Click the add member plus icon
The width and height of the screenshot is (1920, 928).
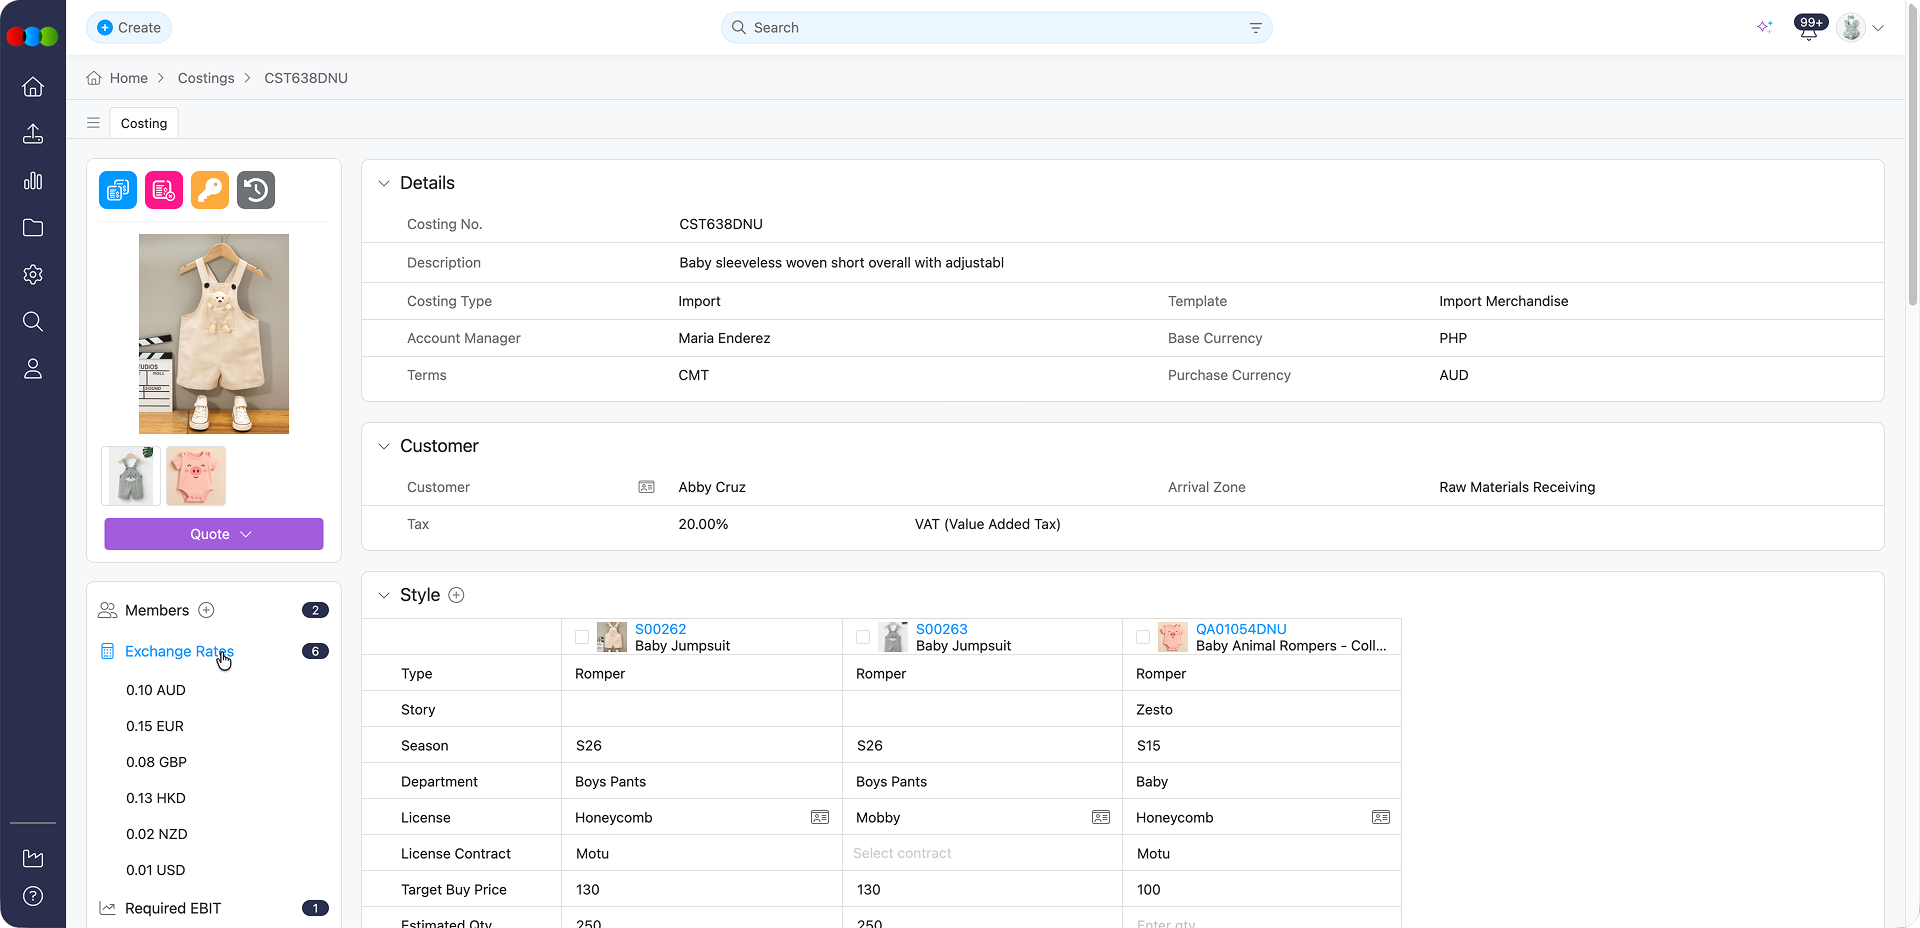[207, 610]
